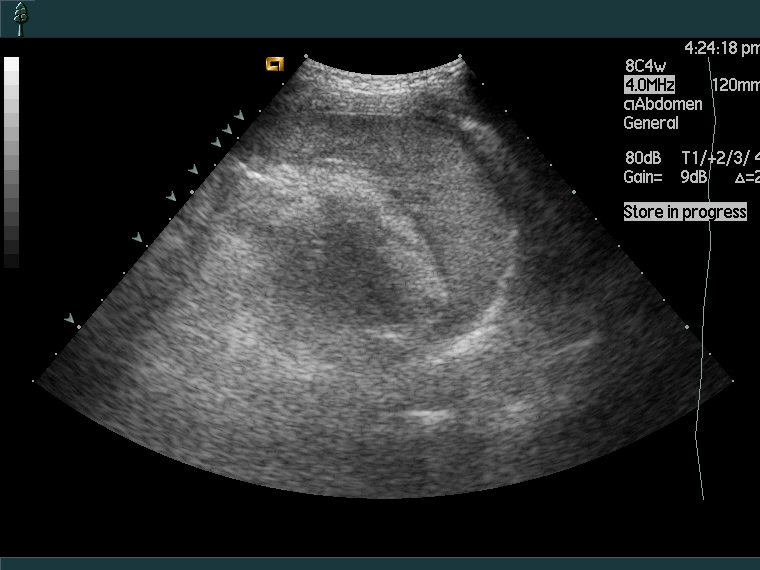Click the 4:24:18 pm timestamp
This screenshot has height=570, width=760.
click(721, 47)
